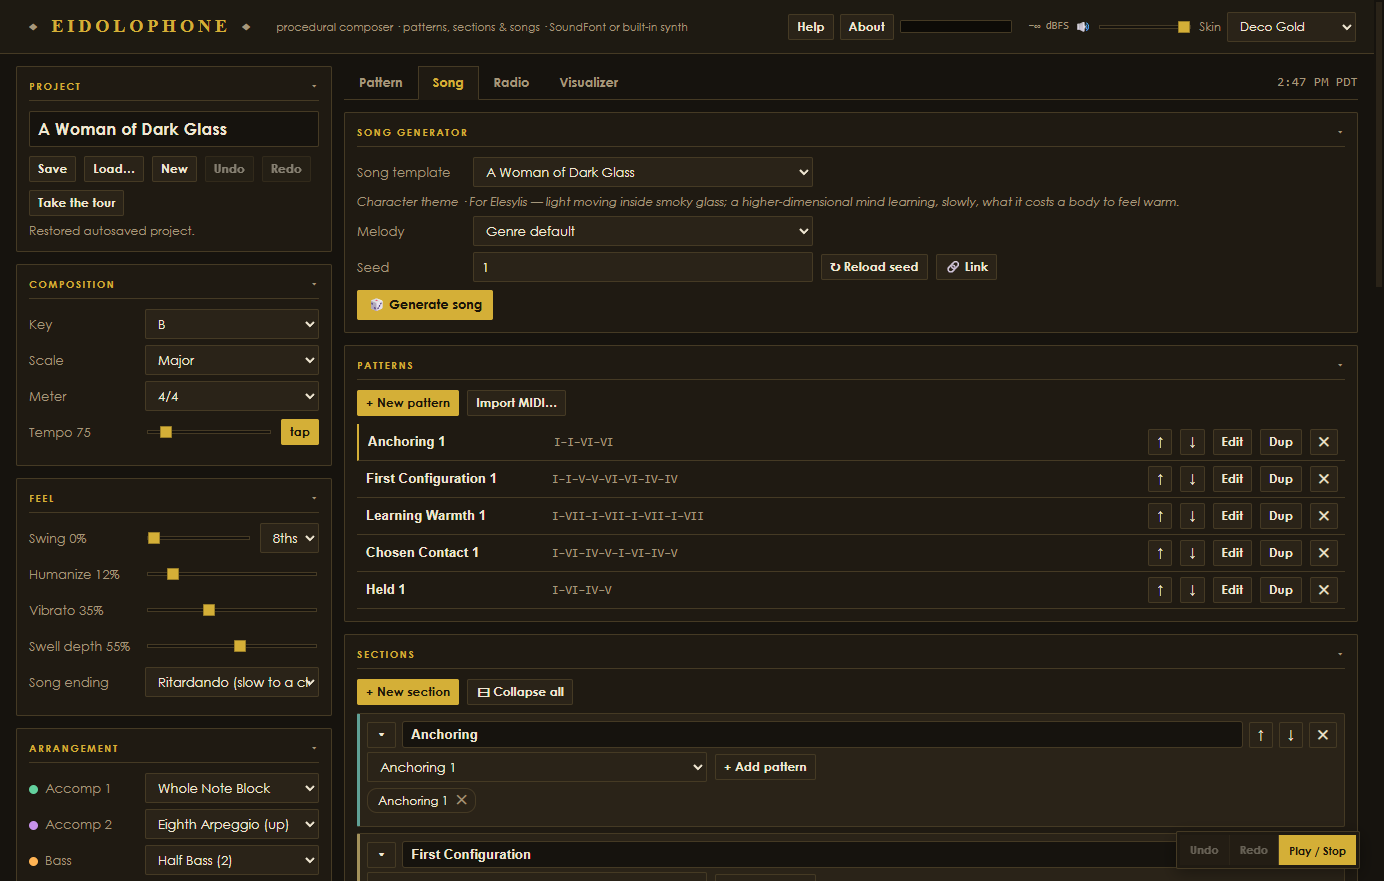Adjust the master volume slider

point(1145,27)
